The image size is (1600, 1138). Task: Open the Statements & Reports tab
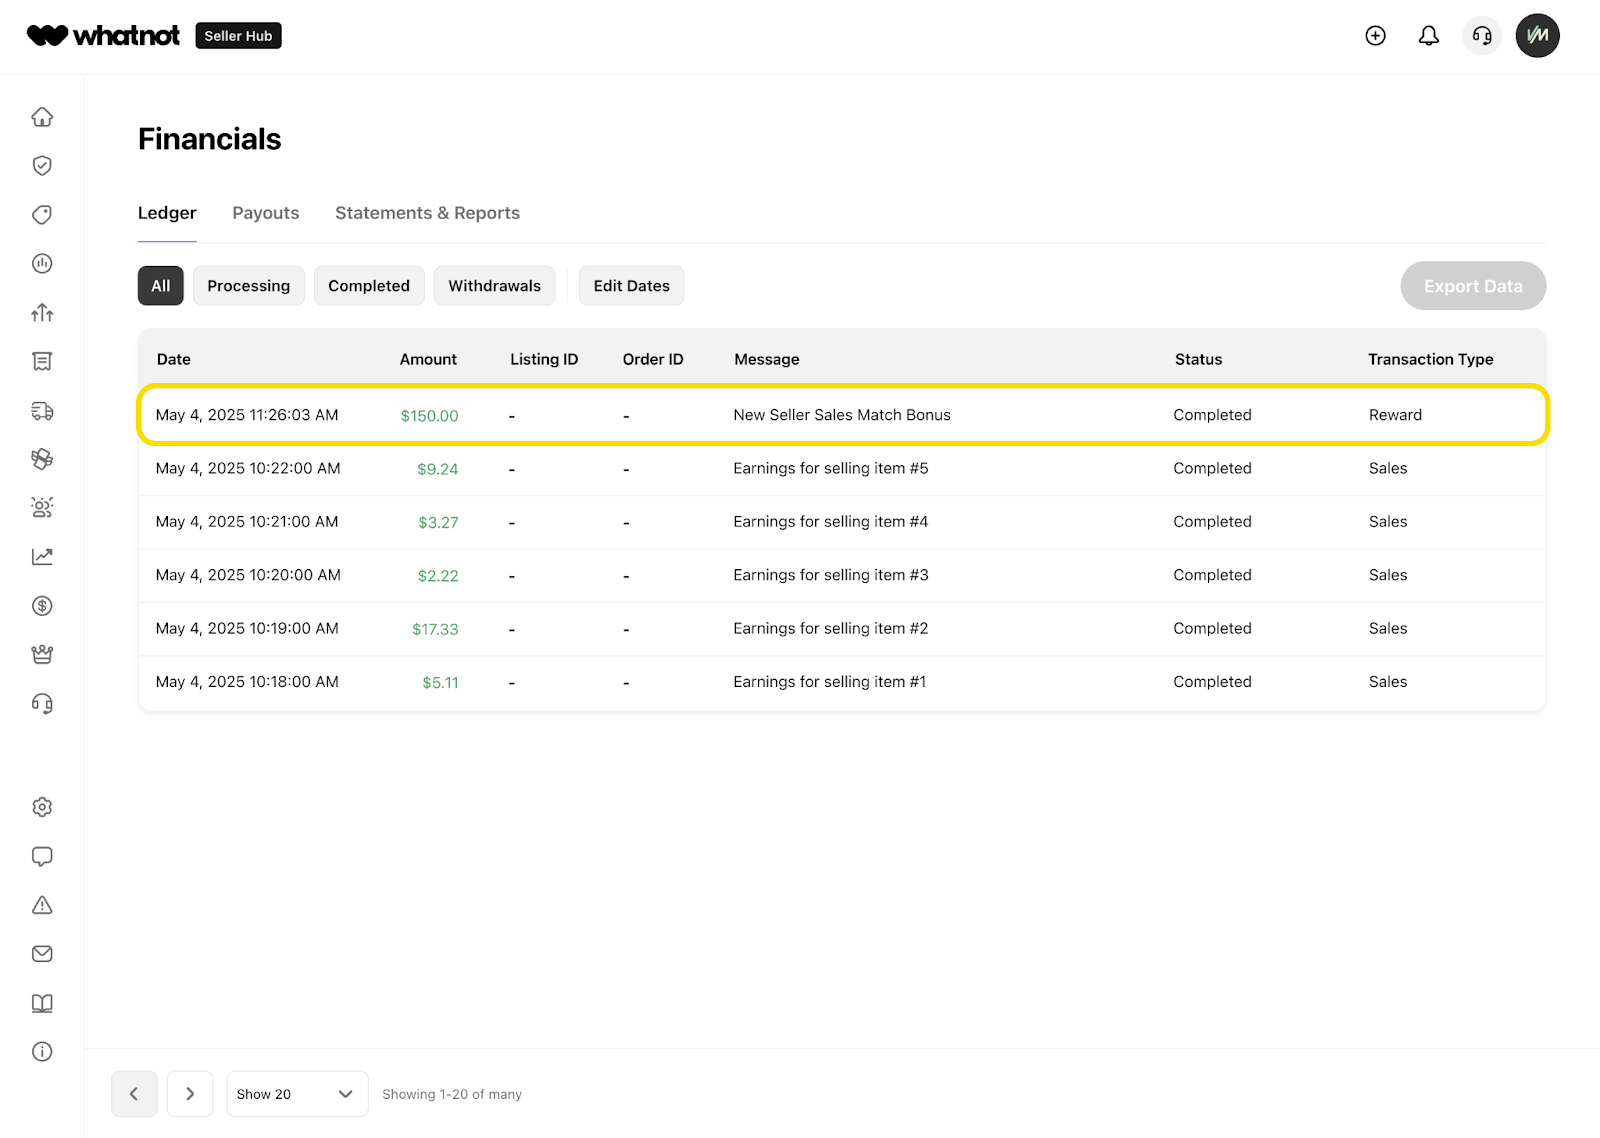(427, 213)
